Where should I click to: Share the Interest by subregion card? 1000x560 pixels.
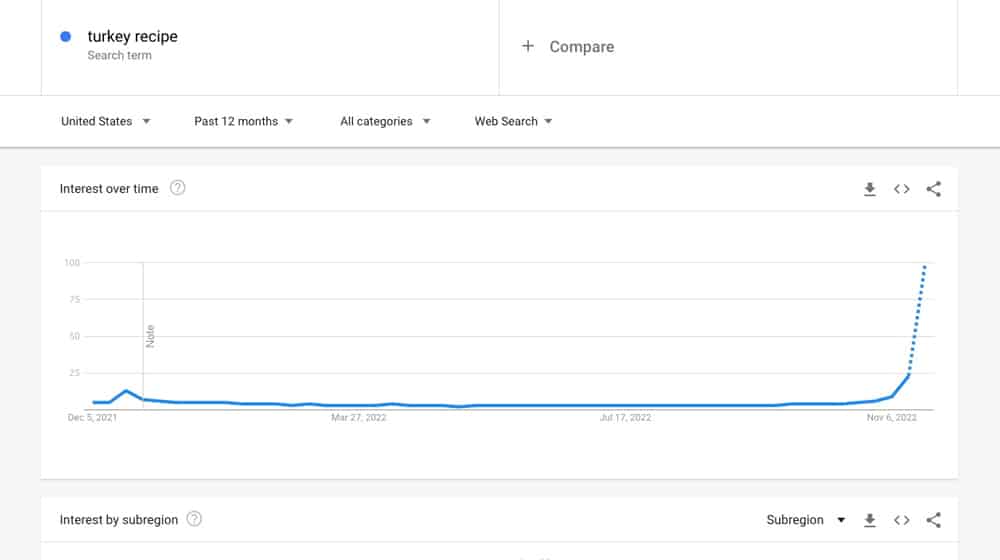pos(934,520)
